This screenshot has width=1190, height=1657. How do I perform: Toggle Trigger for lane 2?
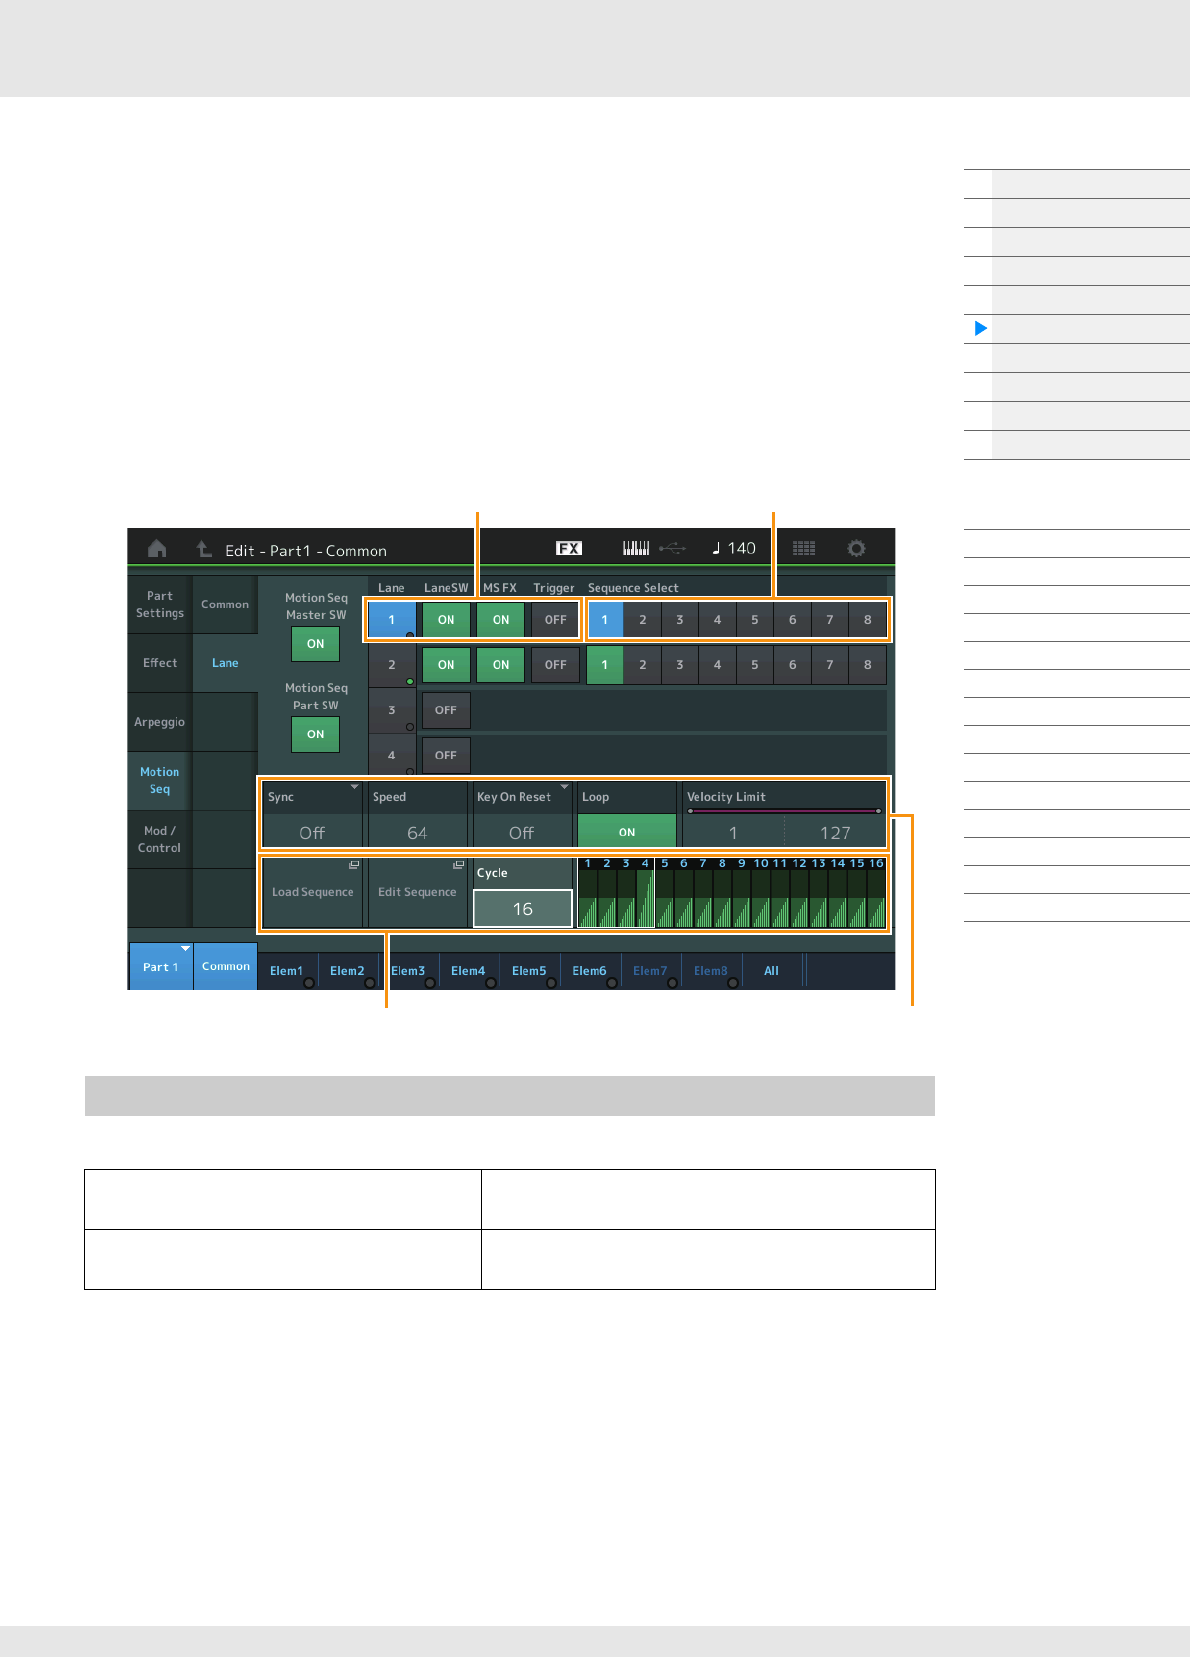point(555,665)
